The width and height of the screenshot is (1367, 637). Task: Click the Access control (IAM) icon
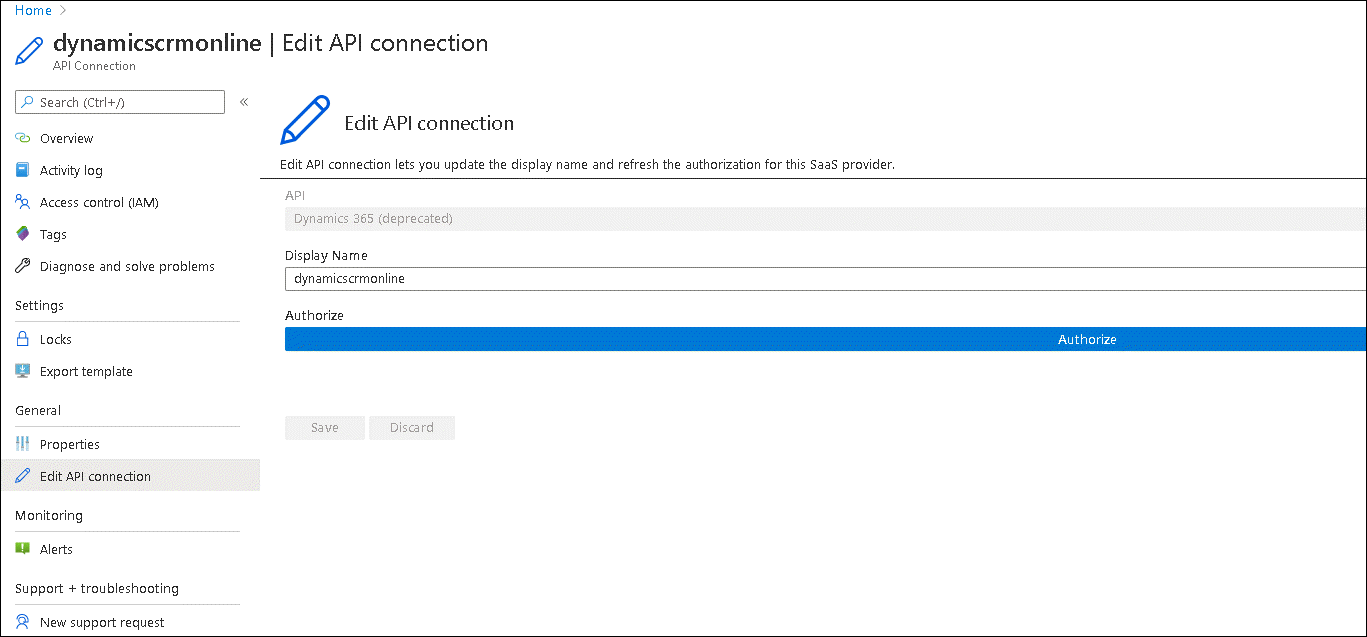[x=23, y=202]
